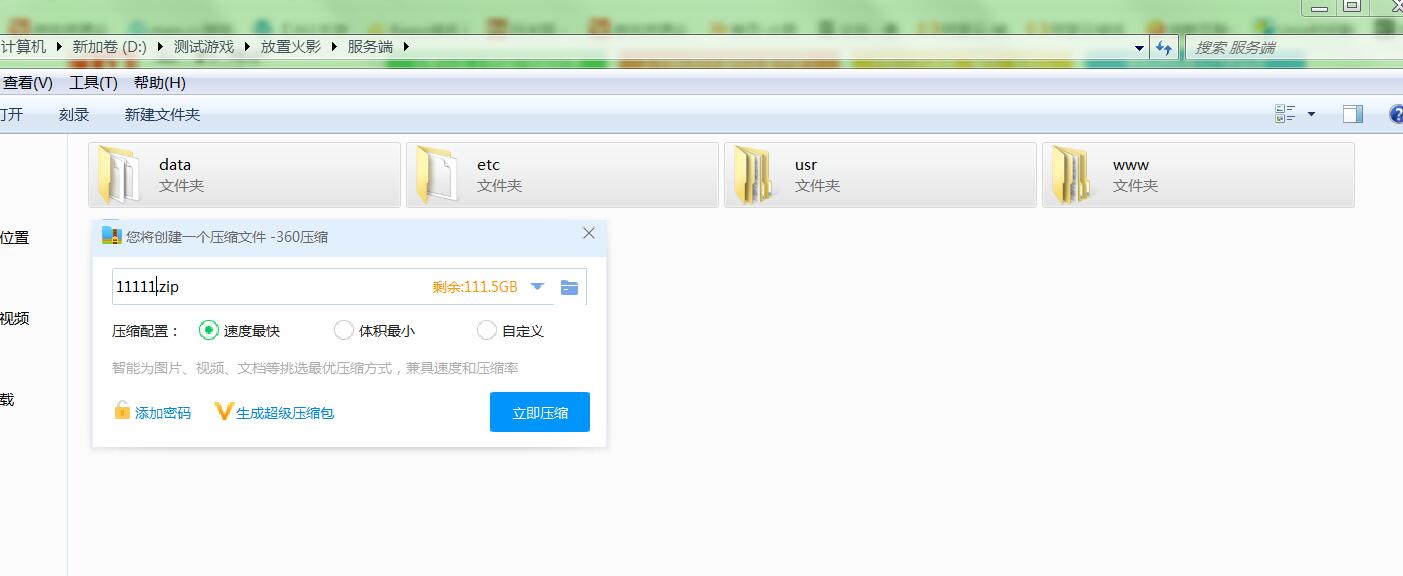This screenshot has width=1403, height=576.
Task: Open the data folder icon
Action: tap(118, 175)
